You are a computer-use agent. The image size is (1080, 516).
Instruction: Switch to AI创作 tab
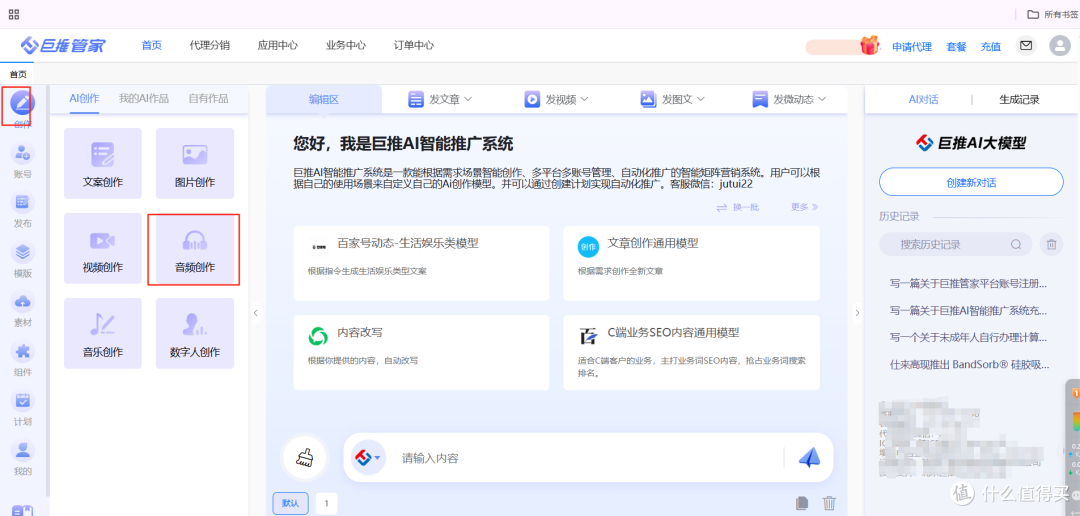pyautogui.click(x=84, y=99)
